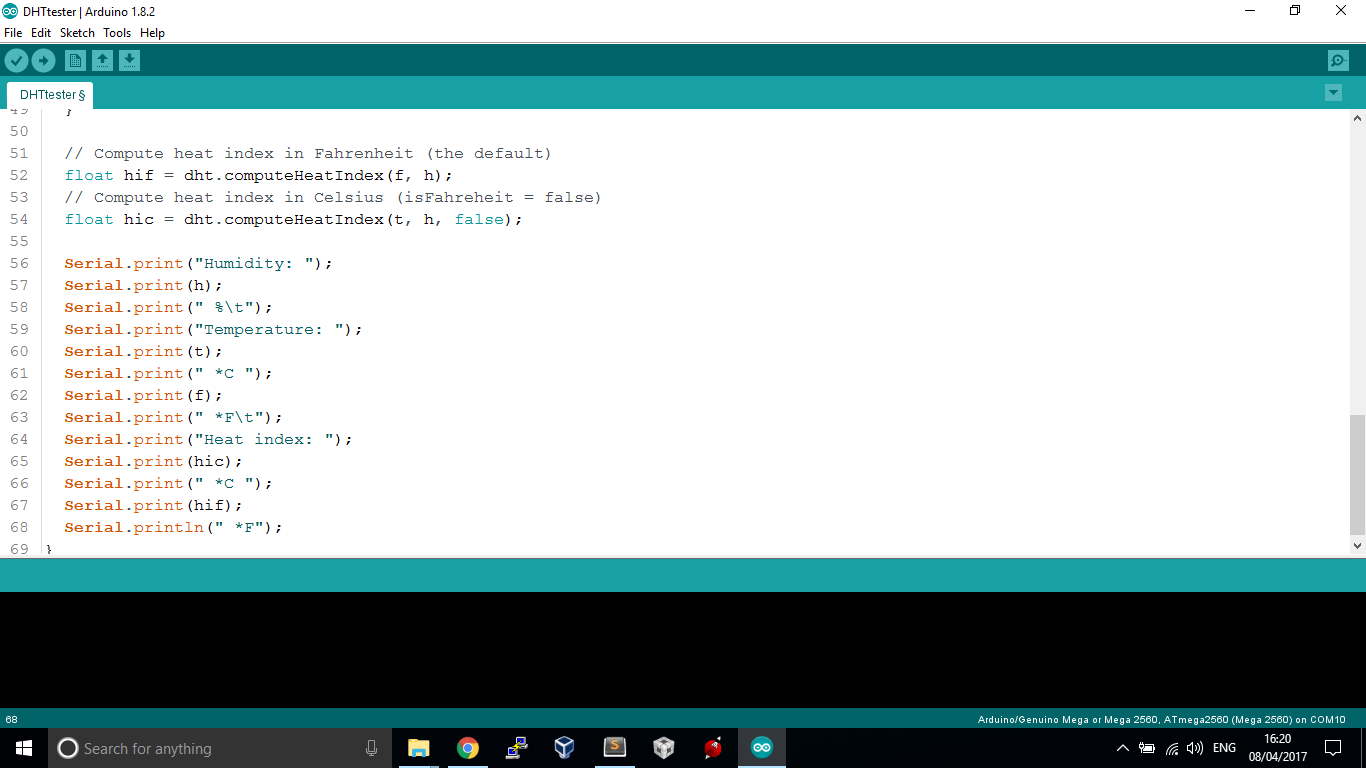The height and width of the screenshot is (768, 1366).
Task: Click the Serial.print("Temperature: ") line
Action: [x=213, y=329]
